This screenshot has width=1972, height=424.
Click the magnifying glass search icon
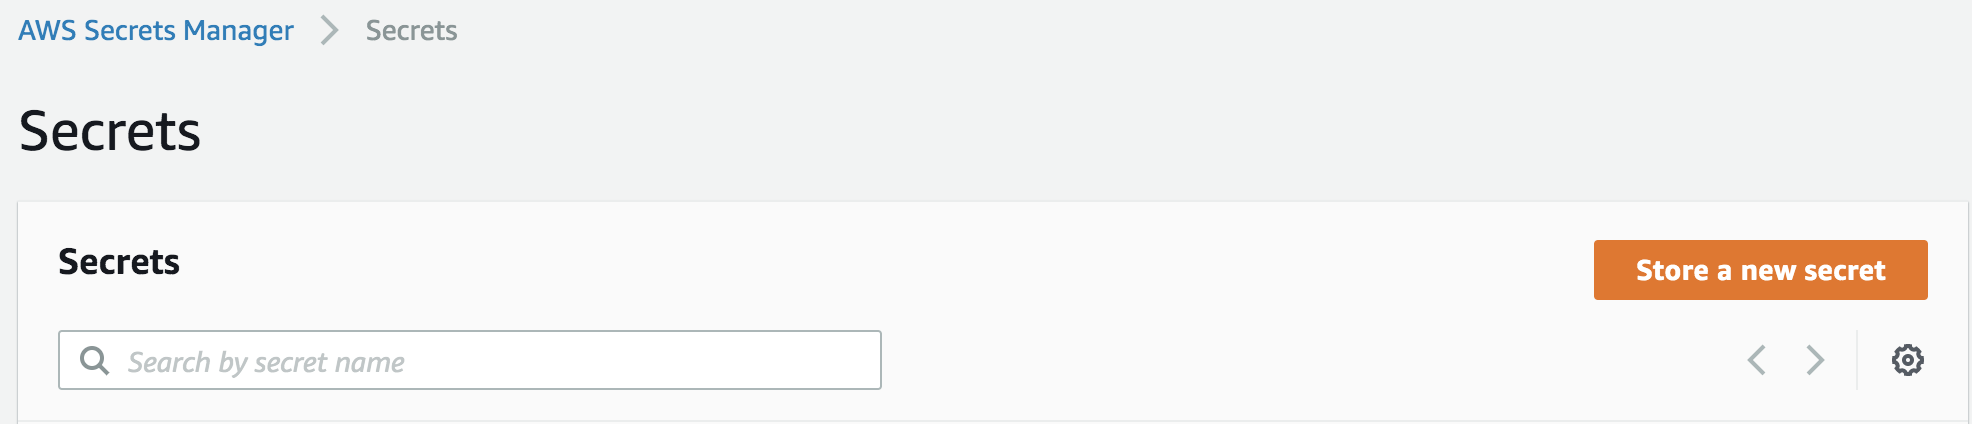(x=94, y=360)
